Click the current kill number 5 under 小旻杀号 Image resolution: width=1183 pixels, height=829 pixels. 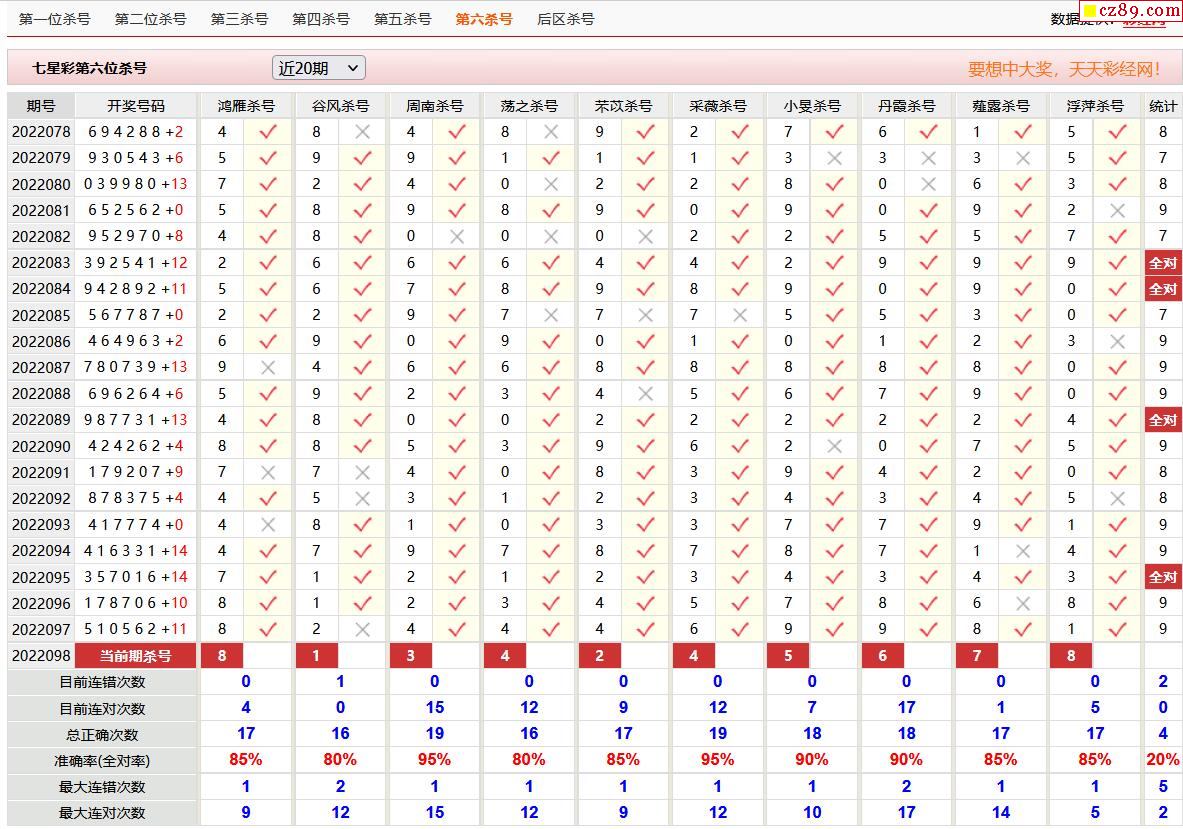[x=788, y=656]
